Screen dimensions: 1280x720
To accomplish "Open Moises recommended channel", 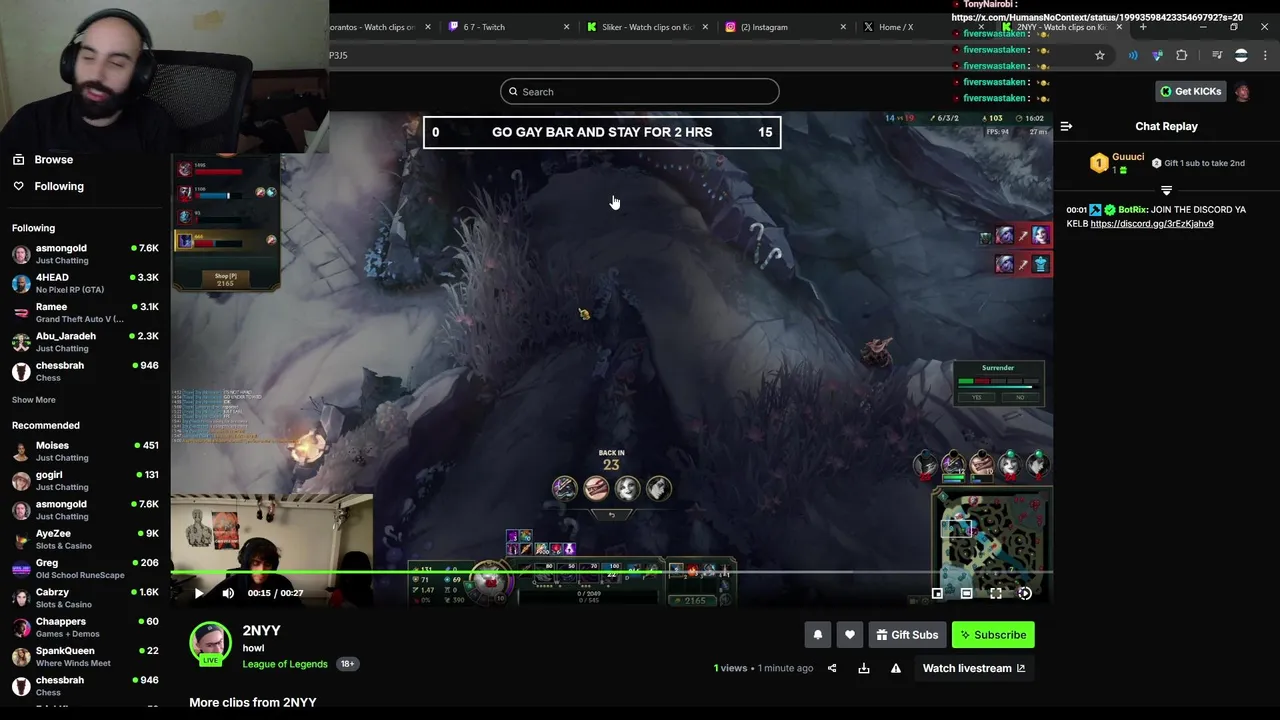I will tap(84, 451).
